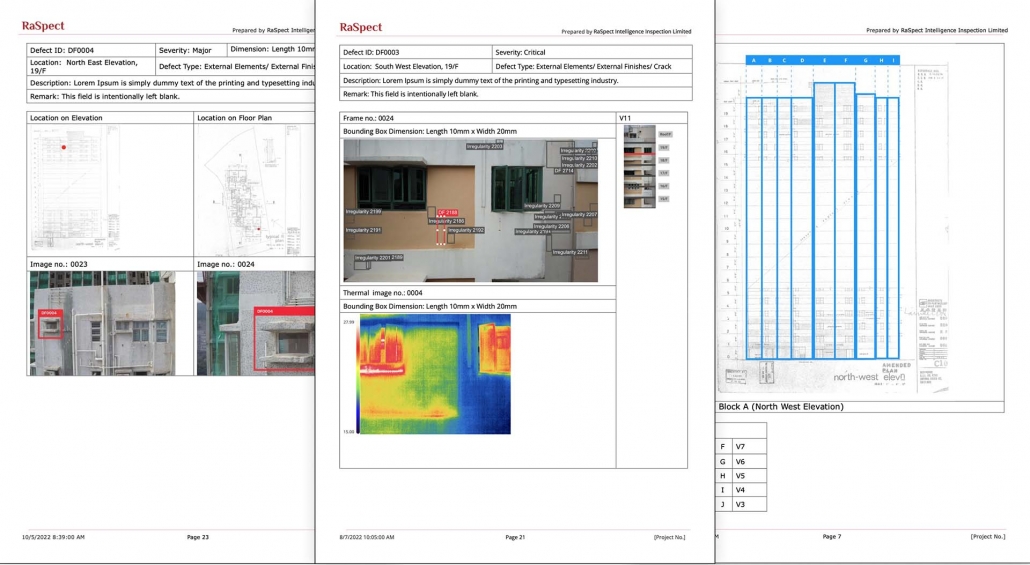
Task: Select 'Location: South West Elevation, 19/F' cell
Action: tap(416, 66)
